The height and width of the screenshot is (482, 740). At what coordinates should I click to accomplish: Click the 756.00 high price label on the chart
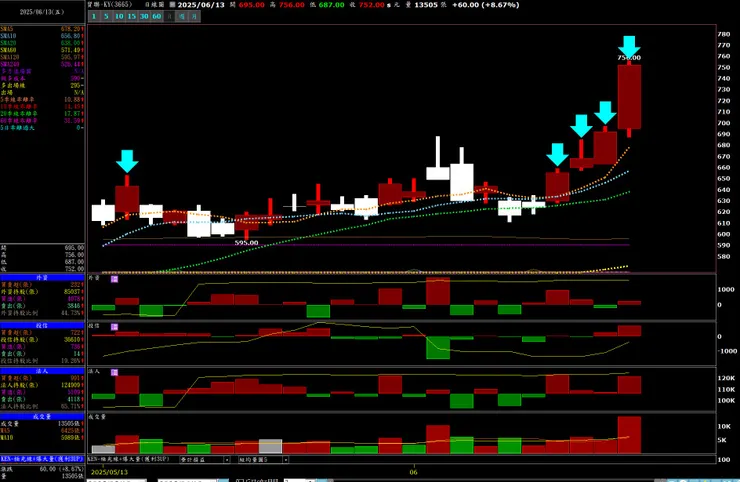(x=629, y=58)
